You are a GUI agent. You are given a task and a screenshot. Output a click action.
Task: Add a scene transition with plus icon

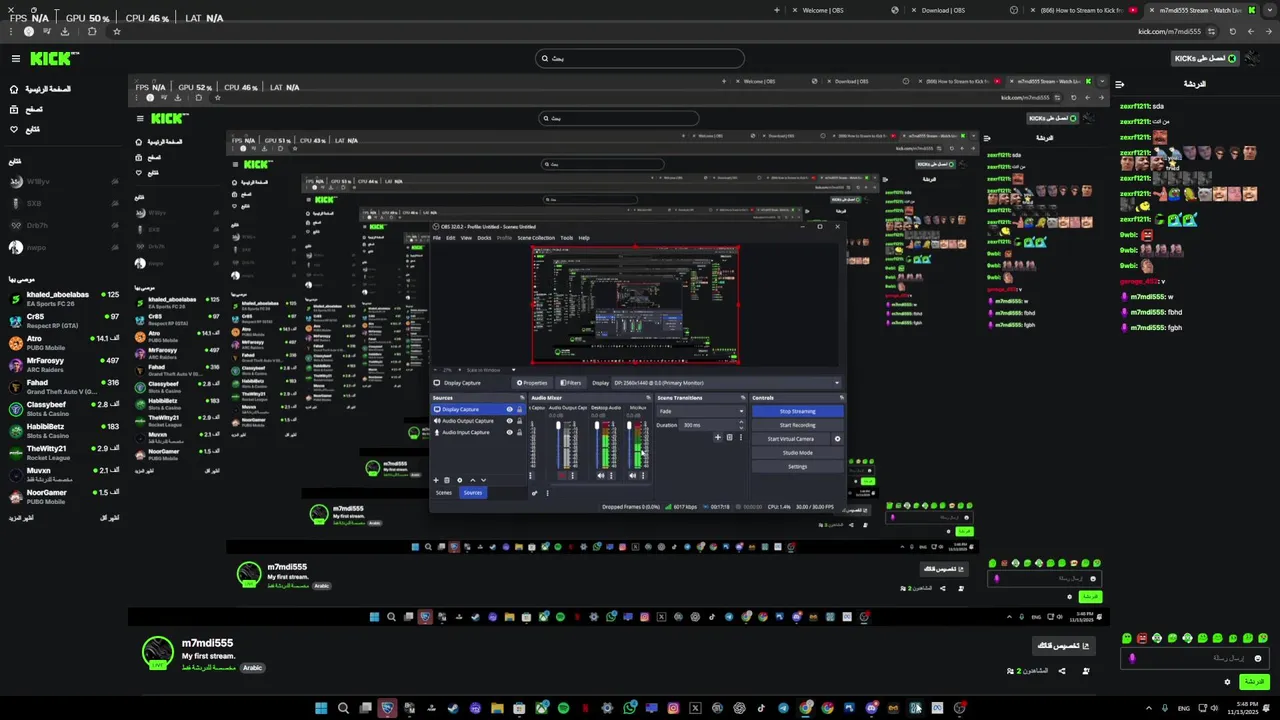click(718, 437)
